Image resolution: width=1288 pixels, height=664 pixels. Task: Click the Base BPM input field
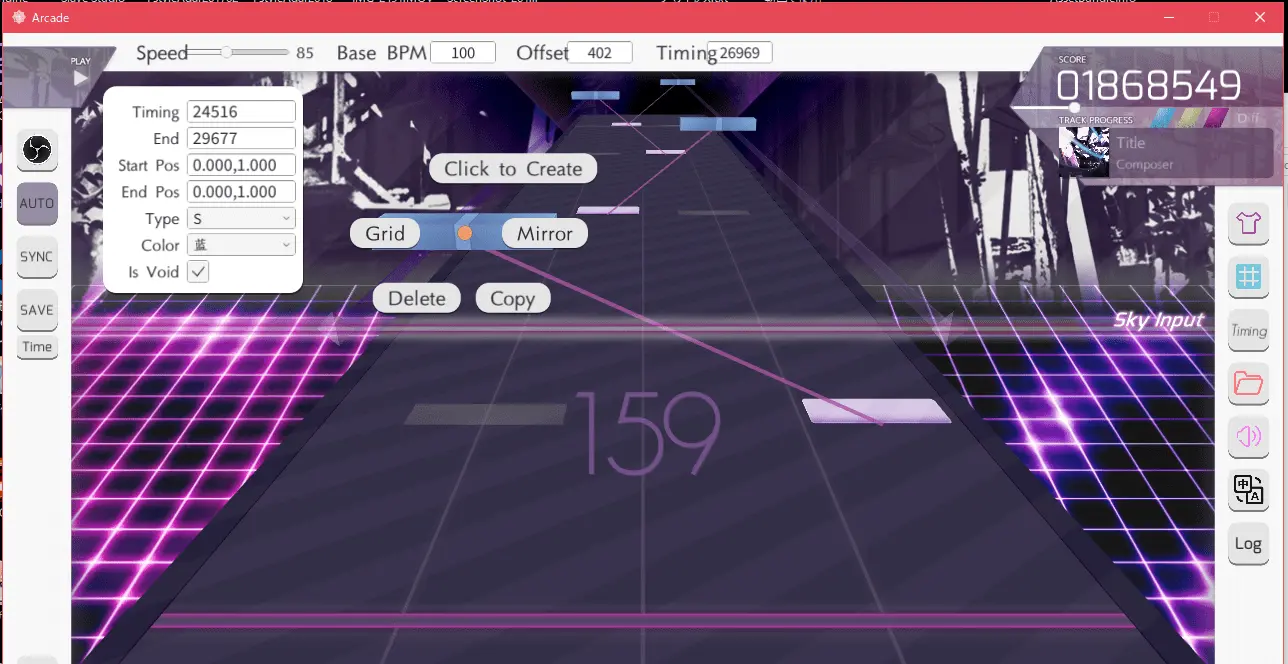coord(463,53)
